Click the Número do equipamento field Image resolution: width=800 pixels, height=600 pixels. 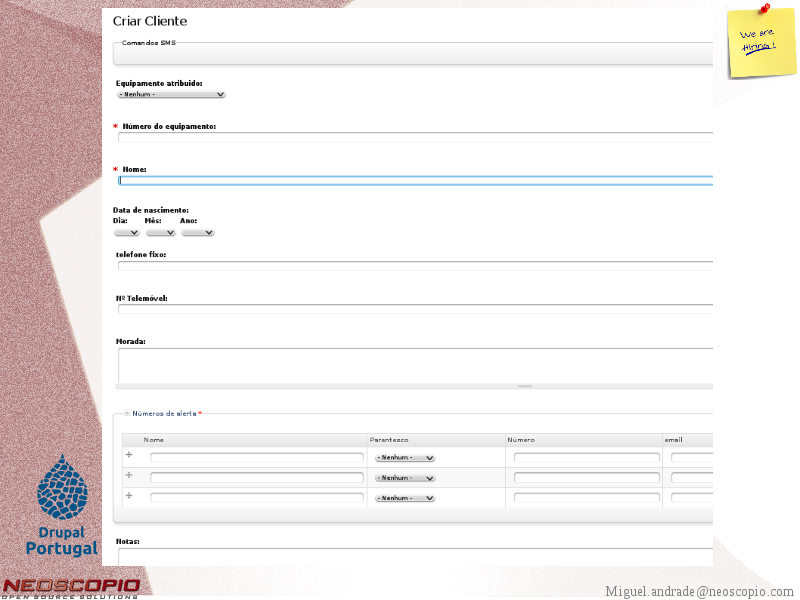tap(415, 137)
